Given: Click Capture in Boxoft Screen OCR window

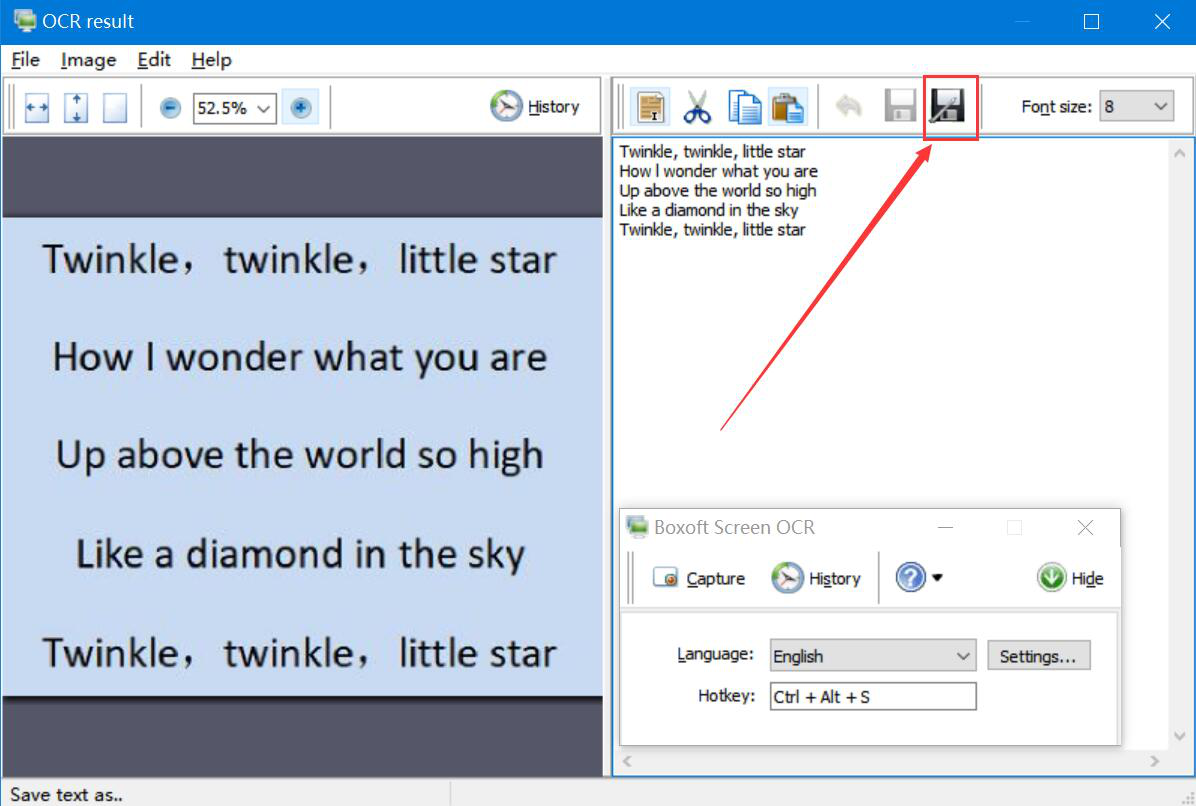Looking at the screenshot, I should pos(699,579).
